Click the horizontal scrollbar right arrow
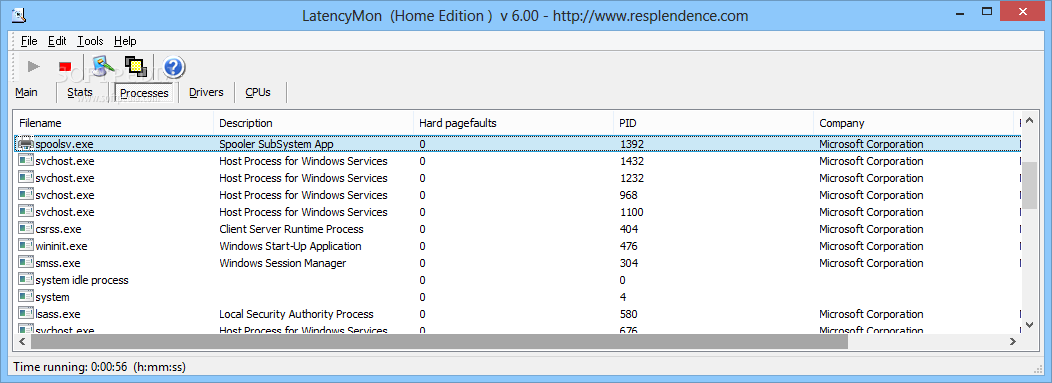This screenshot has height=383, width=1052. pos(1013,341)
